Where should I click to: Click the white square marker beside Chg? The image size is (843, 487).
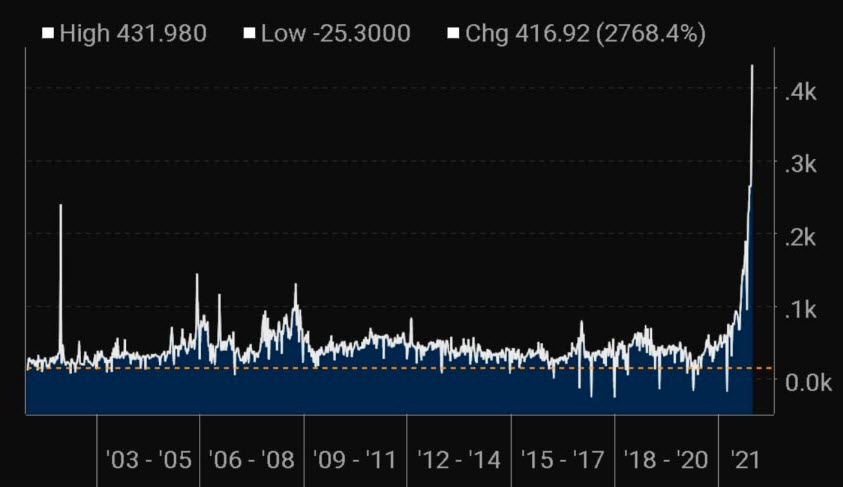click(454, 34)
